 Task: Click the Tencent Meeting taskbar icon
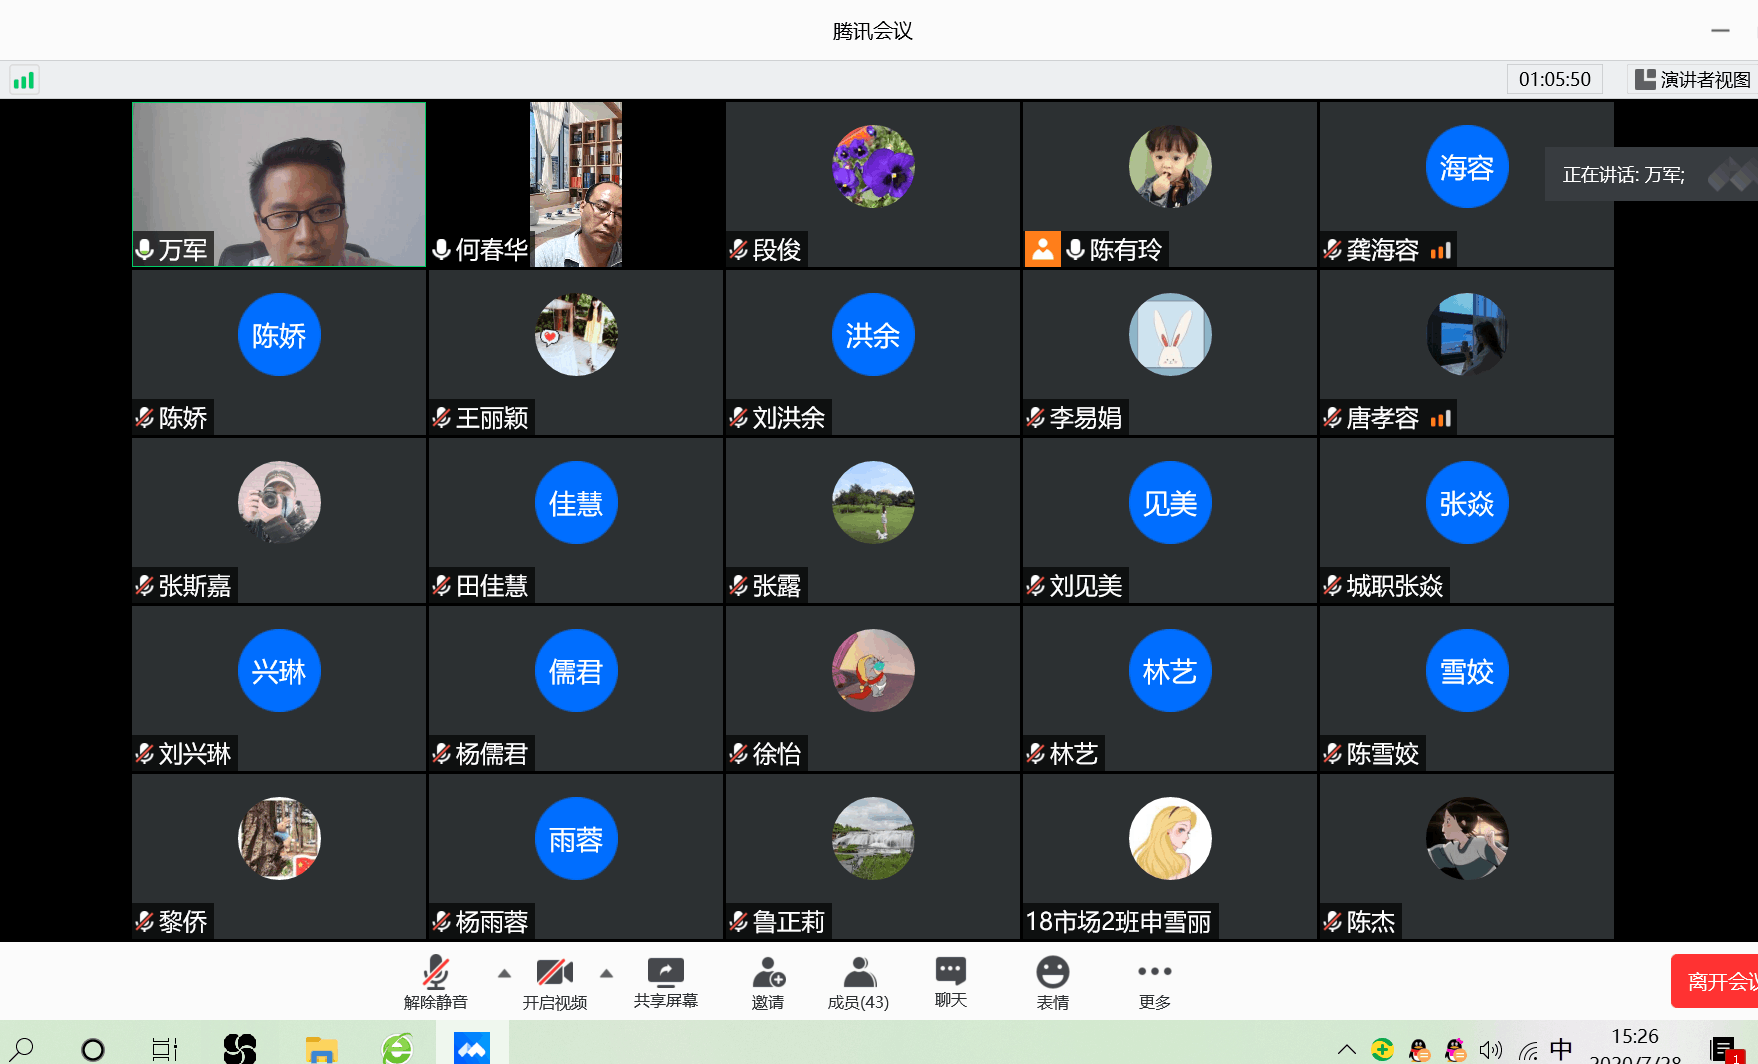click(471, 1047)
